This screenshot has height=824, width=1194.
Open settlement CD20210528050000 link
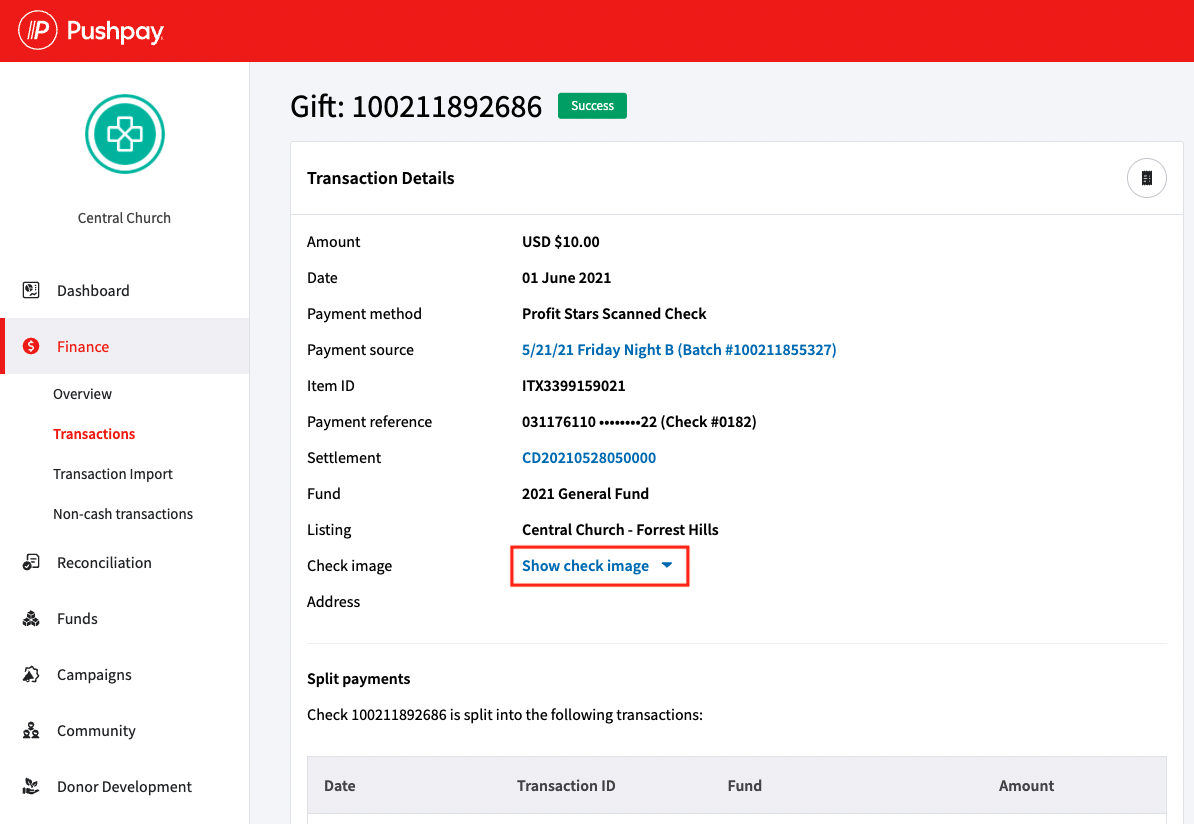[589, 458]
